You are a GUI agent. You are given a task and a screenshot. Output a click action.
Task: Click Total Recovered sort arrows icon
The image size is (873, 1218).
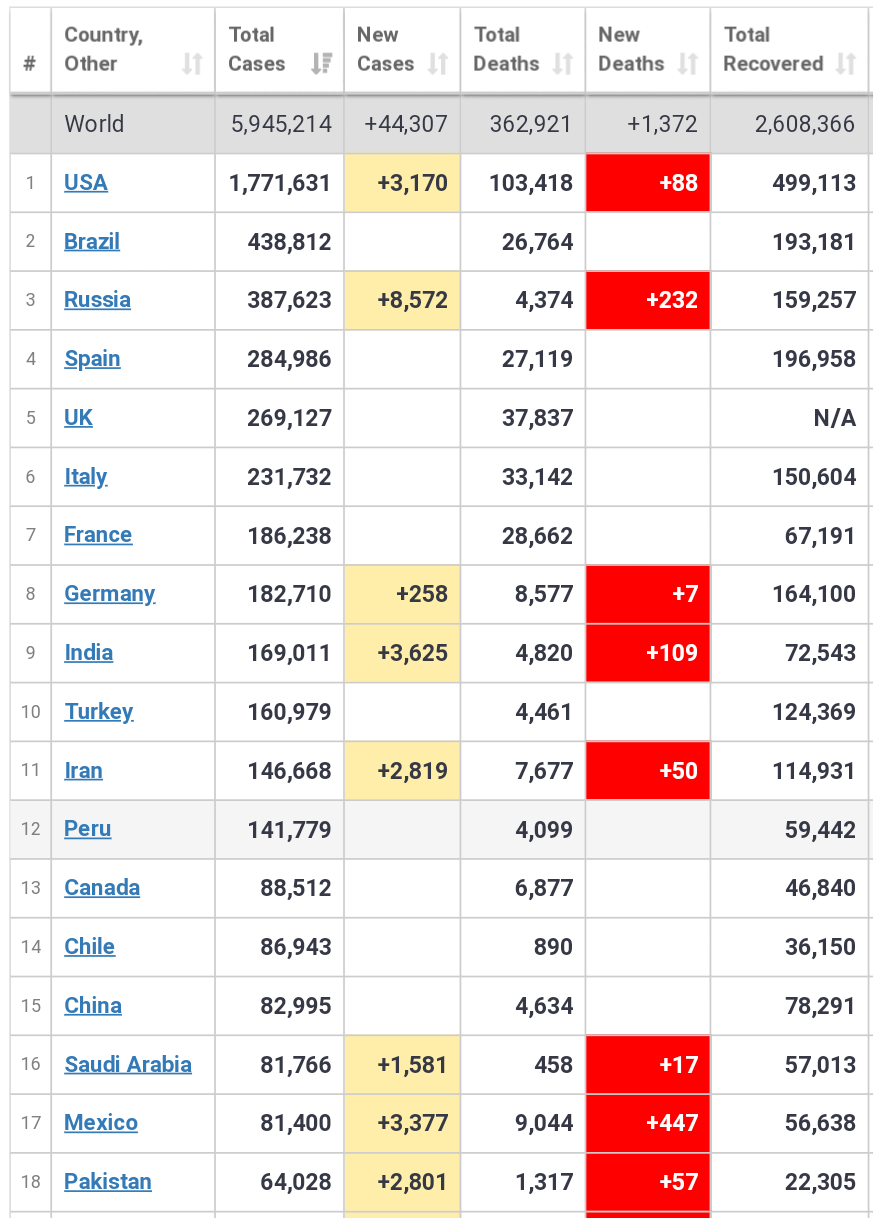coord(846,64)
